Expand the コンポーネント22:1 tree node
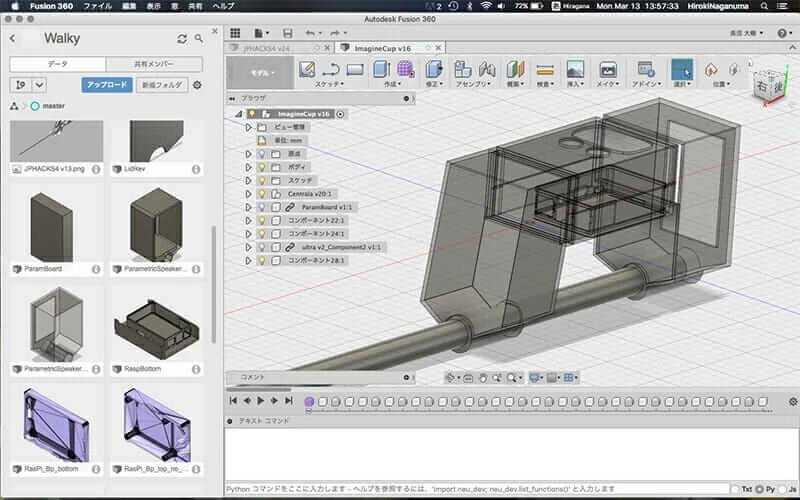Image resolution: width=800 pixels, height=500 pixels. pyautogui.click(x=248, y=220)
